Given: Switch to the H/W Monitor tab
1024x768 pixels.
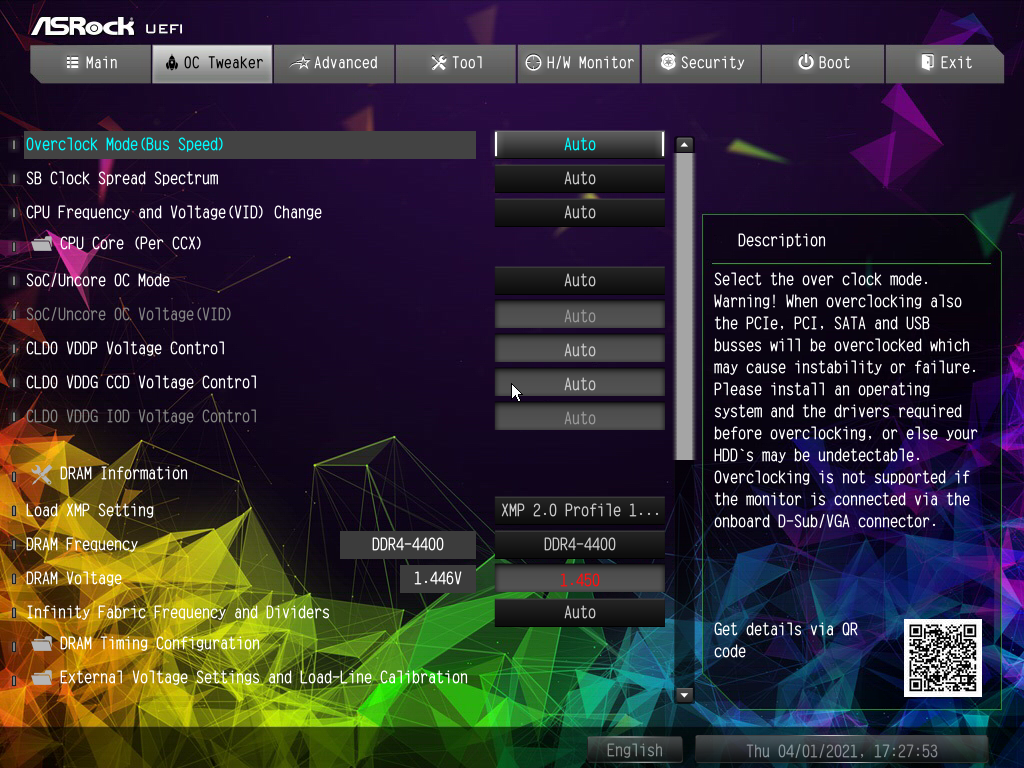Looking at the screenshot, I should point(579,63).
